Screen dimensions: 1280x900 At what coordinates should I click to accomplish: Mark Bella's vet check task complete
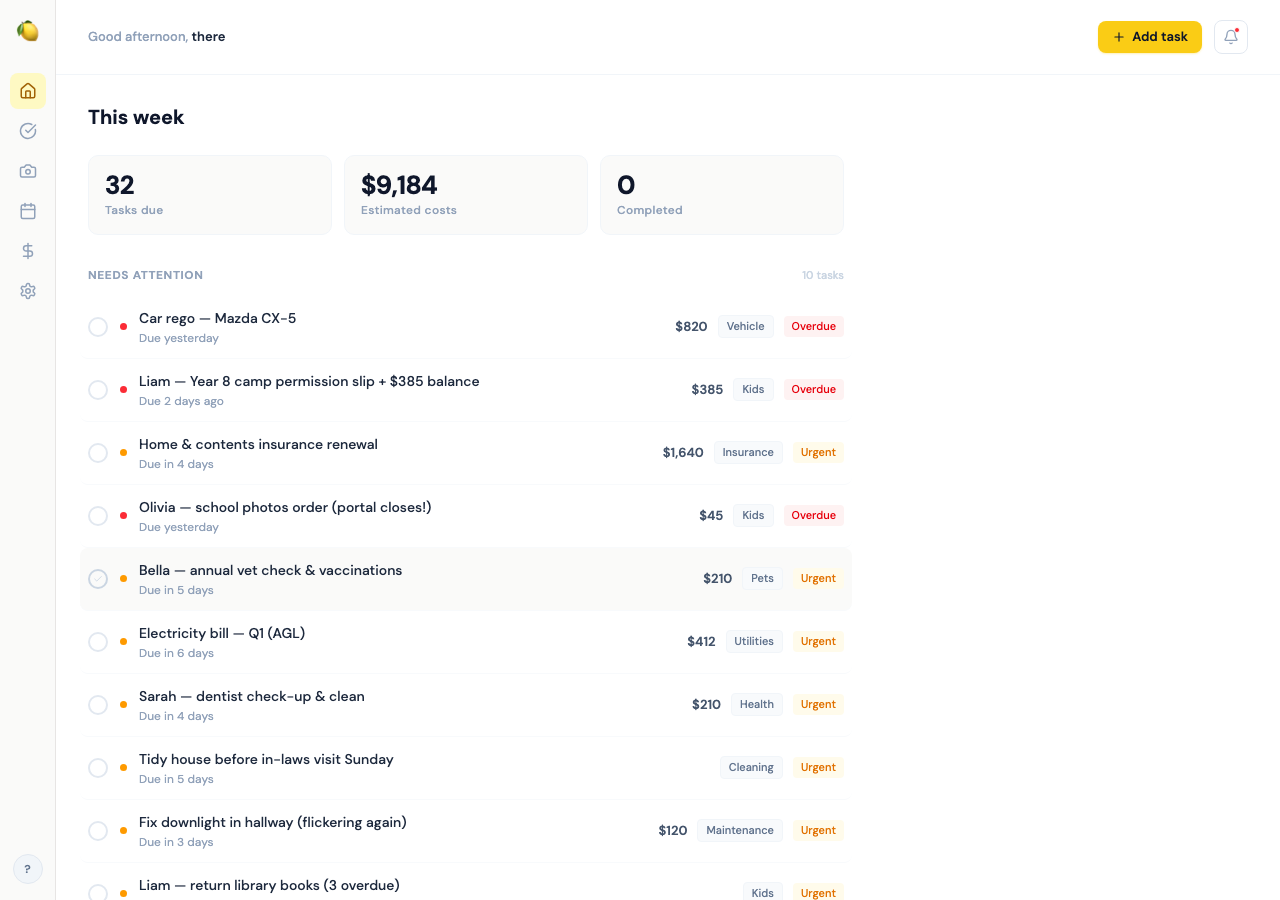98,579
